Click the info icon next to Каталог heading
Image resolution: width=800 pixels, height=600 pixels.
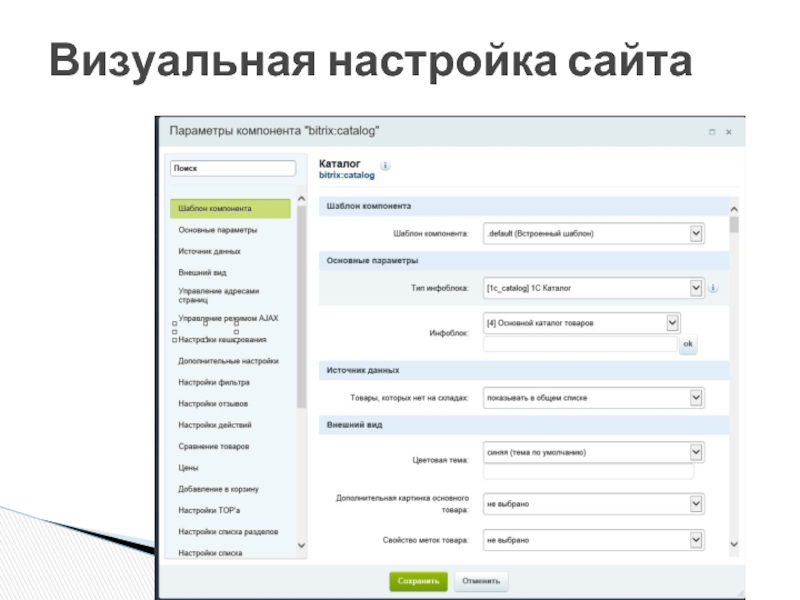[x=385, y=165]
